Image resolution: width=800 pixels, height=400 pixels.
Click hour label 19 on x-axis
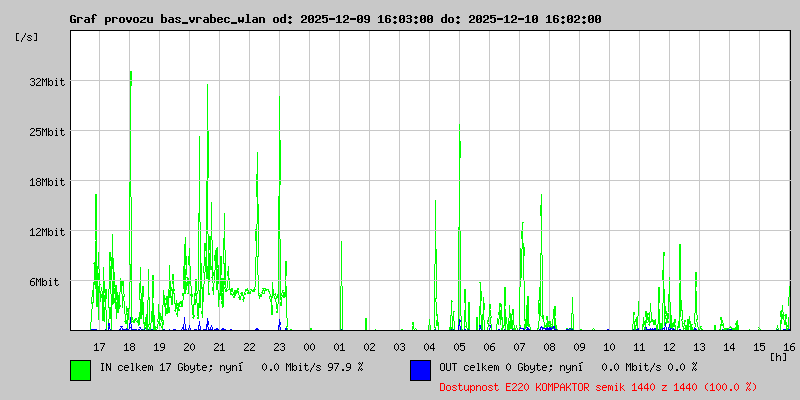tap(159, 347)
